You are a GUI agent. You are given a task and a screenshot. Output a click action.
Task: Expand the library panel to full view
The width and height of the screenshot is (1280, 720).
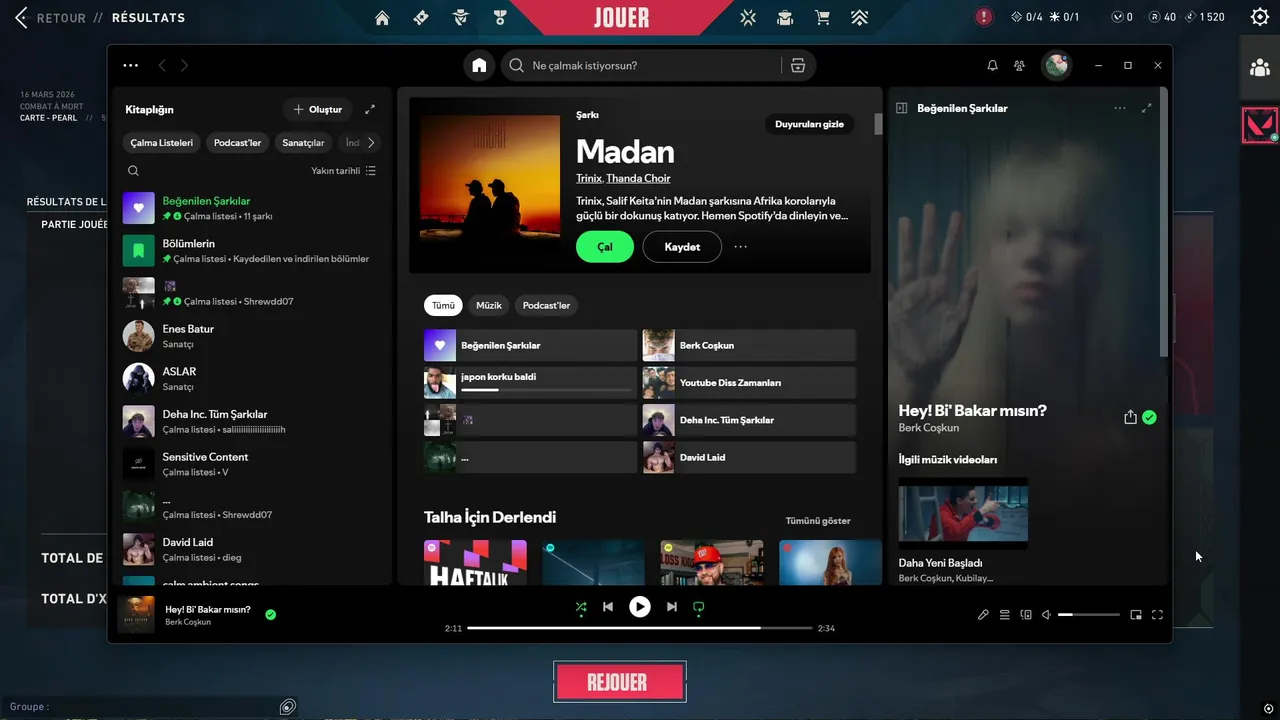click(370, 109)
